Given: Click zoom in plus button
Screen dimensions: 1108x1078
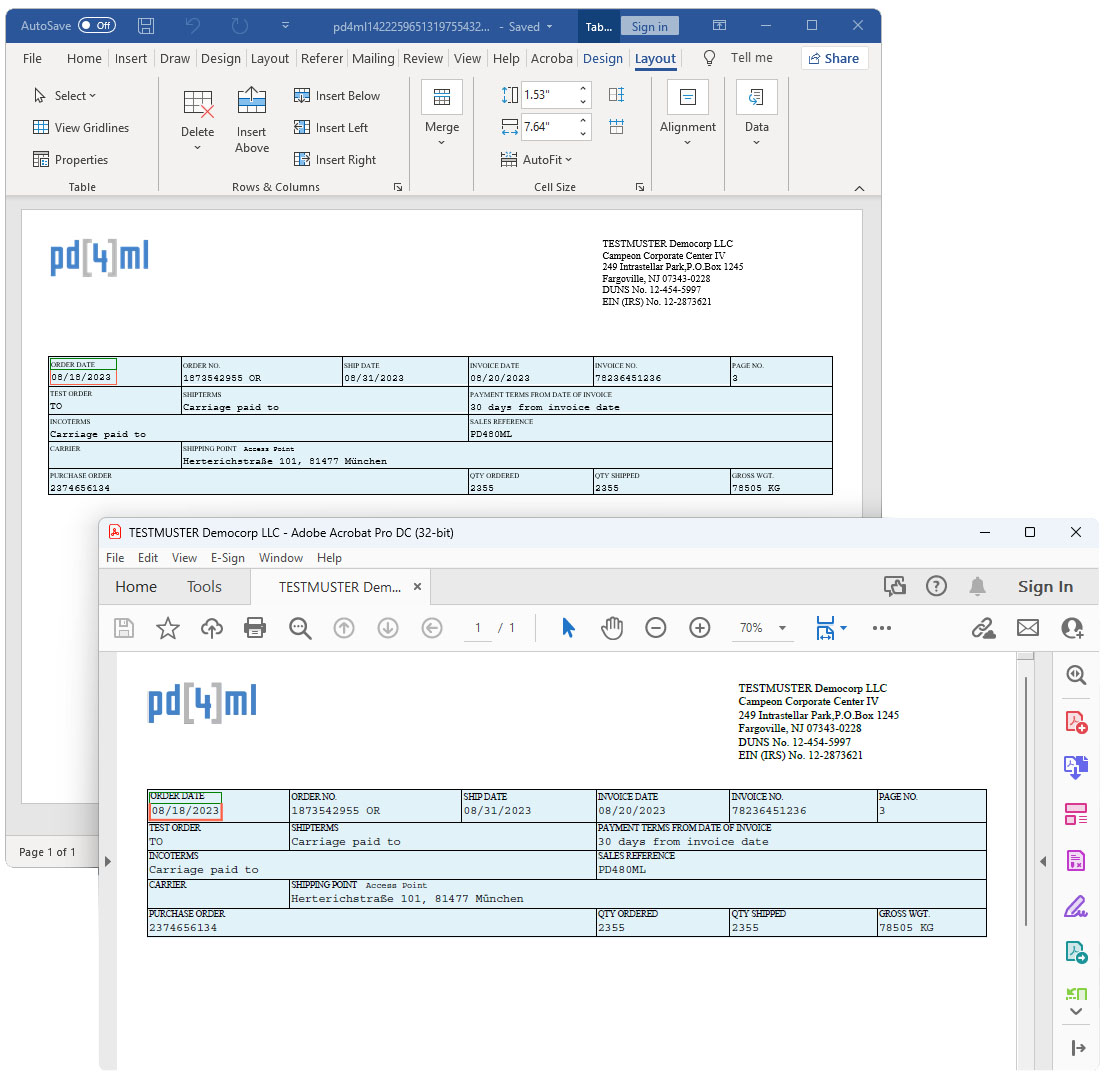Looking at the screenshot, I should (x=700, y=628).
